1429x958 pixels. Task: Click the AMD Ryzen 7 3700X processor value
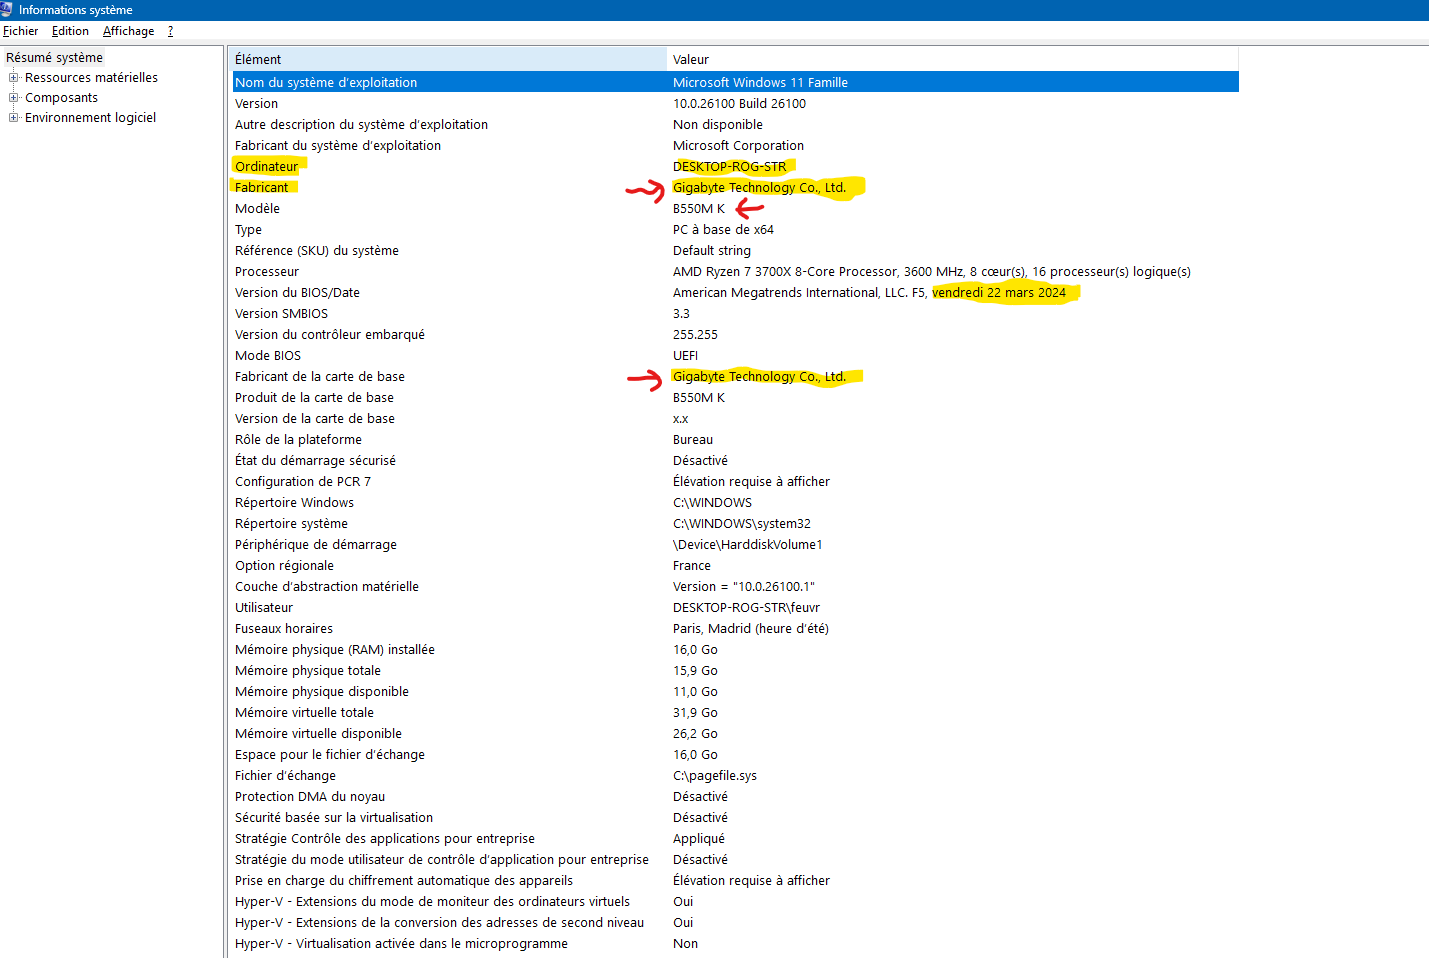(932, 272)
